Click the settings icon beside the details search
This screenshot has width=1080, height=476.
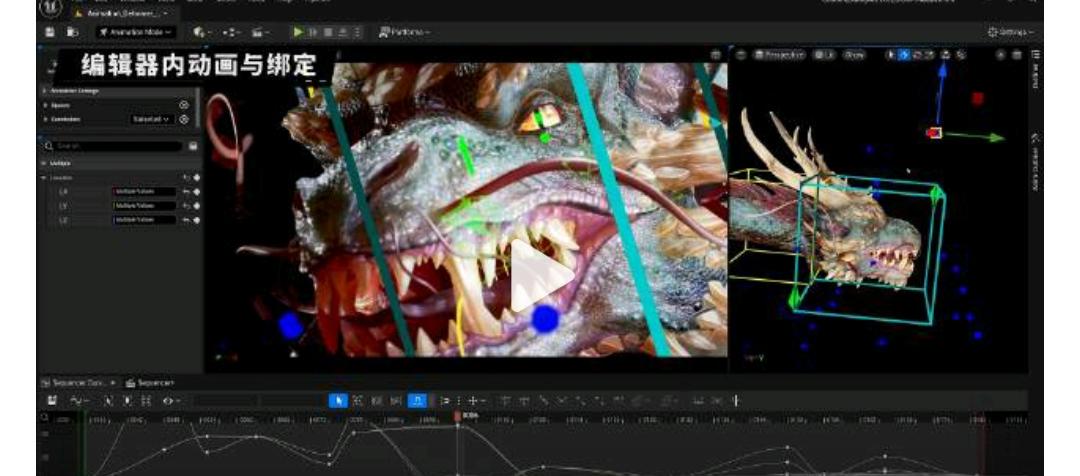click(x=193, y=146)
